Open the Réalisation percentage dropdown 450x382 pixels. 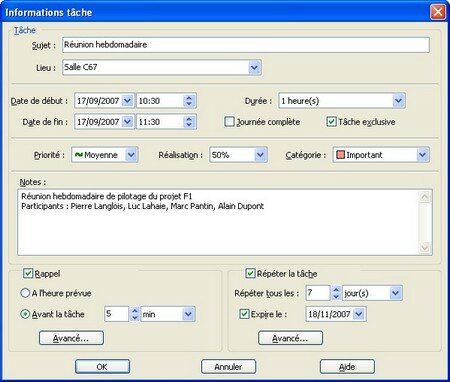(260, 155)
